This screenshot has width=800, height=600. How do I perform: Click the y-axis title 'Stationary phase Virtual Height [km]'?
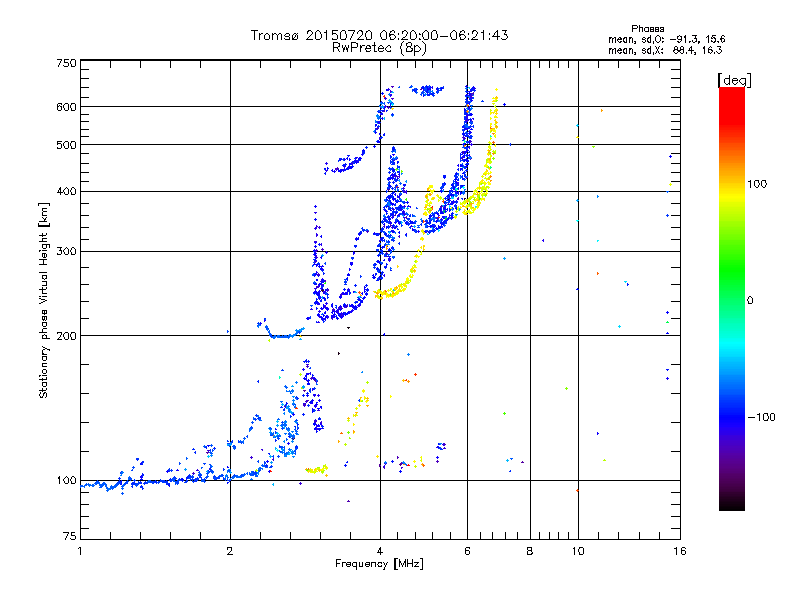tap(44, 300)
